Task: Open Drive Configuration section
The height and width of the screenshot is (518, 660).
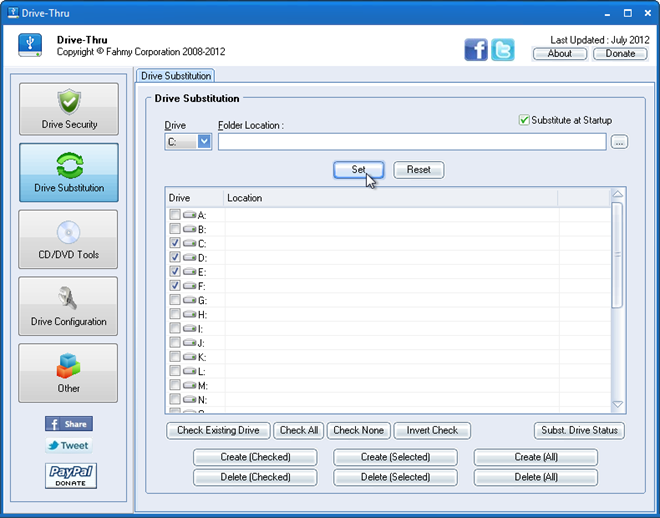Action: [x=68, y=306]
